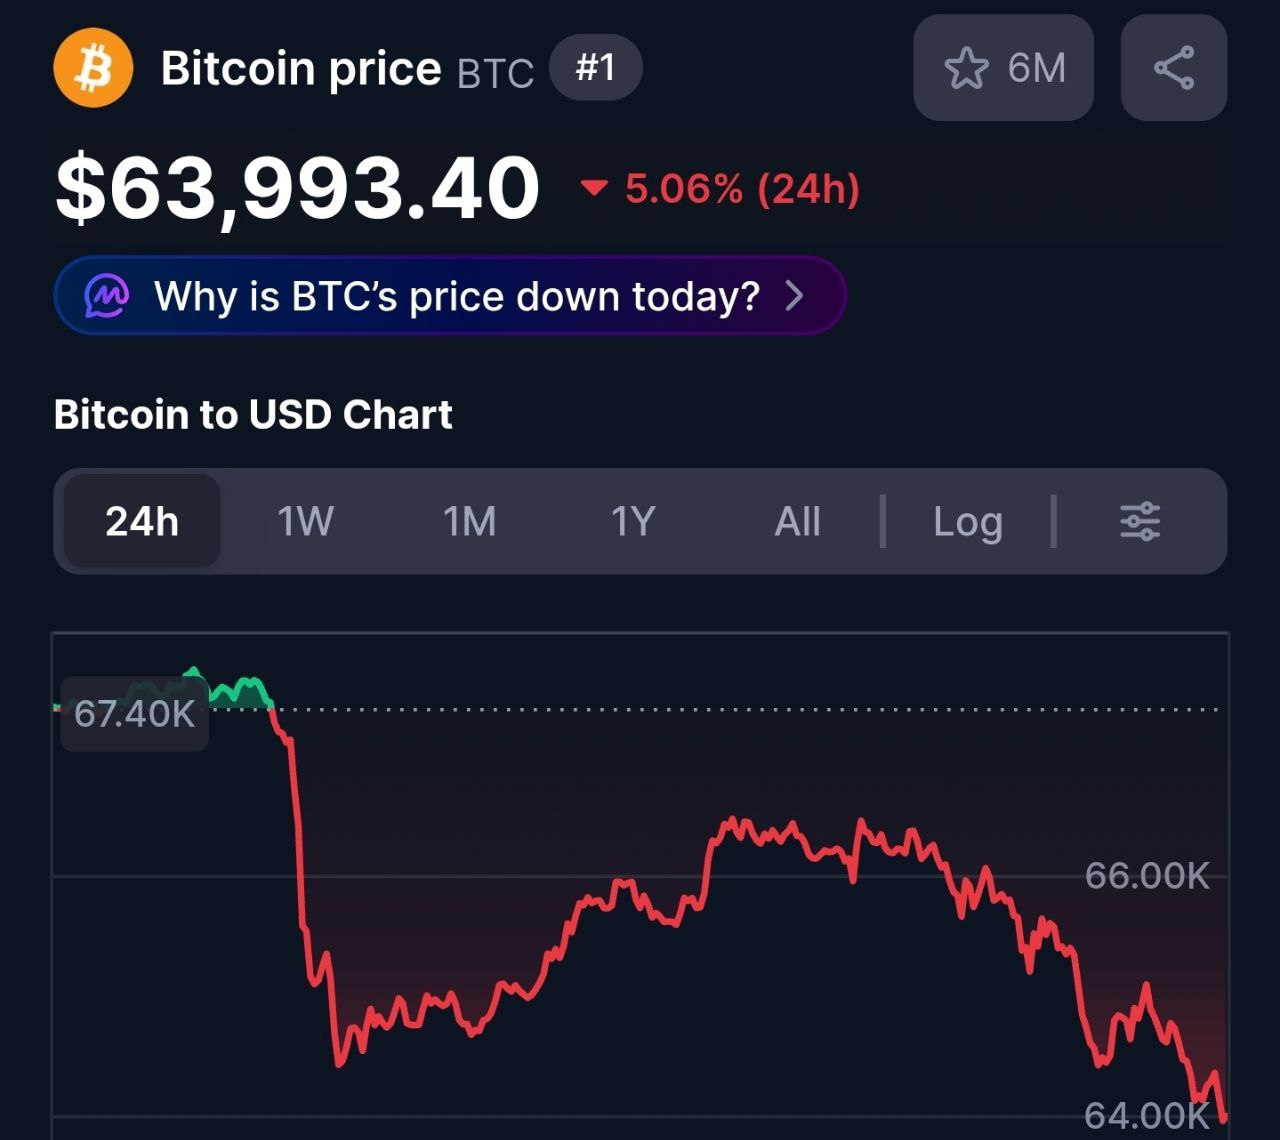Image resolution: width=1280 pixels, height=1140 pixels.
Task: Click the $63,993.40 price value
Action: coord(297,188)
